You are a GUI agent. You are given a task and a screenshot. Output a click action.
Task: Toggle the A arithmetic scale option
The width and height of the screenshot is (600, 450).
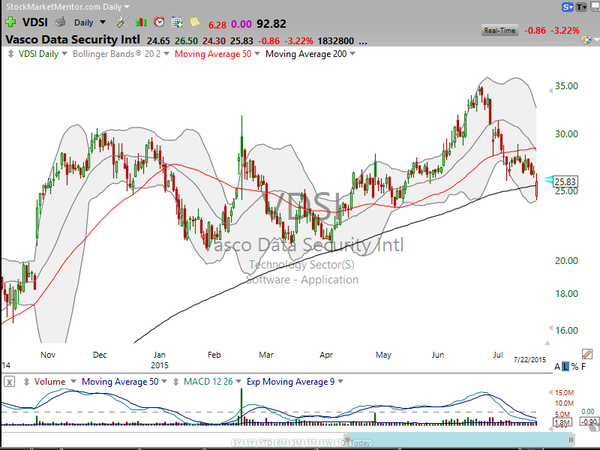(x=557, y=367)
